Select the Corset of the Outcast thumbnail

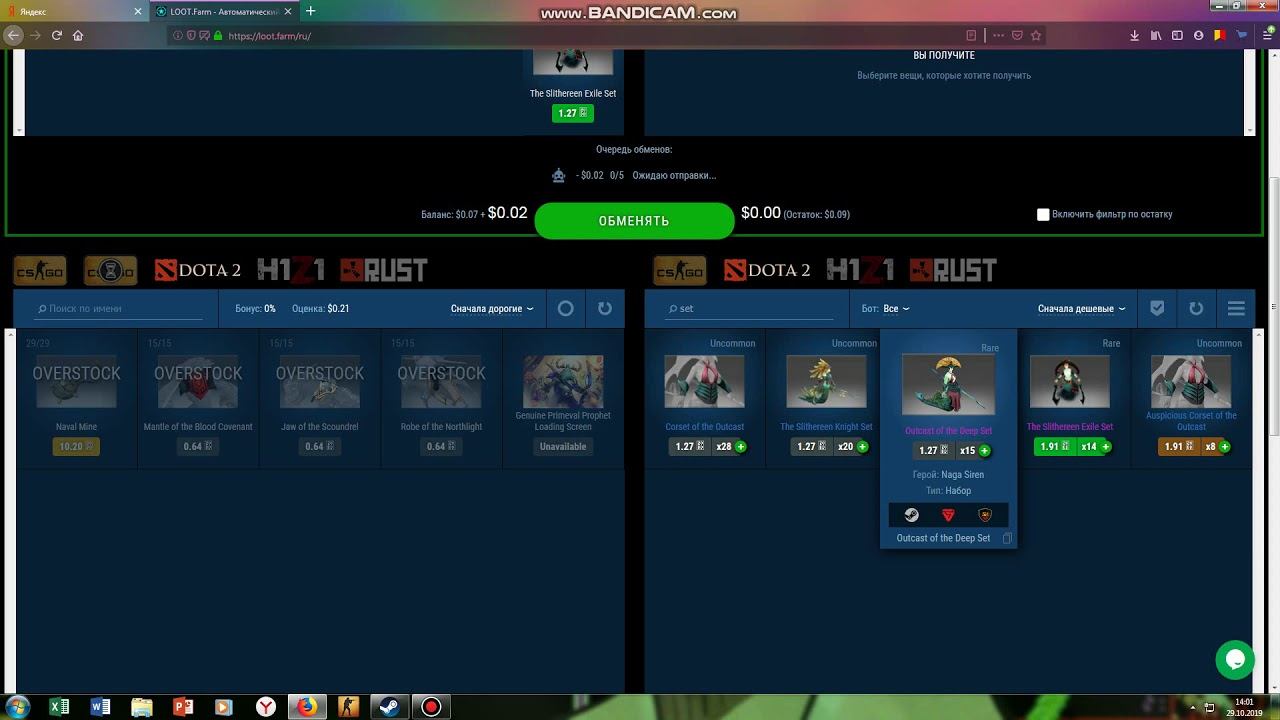(705, 381)
